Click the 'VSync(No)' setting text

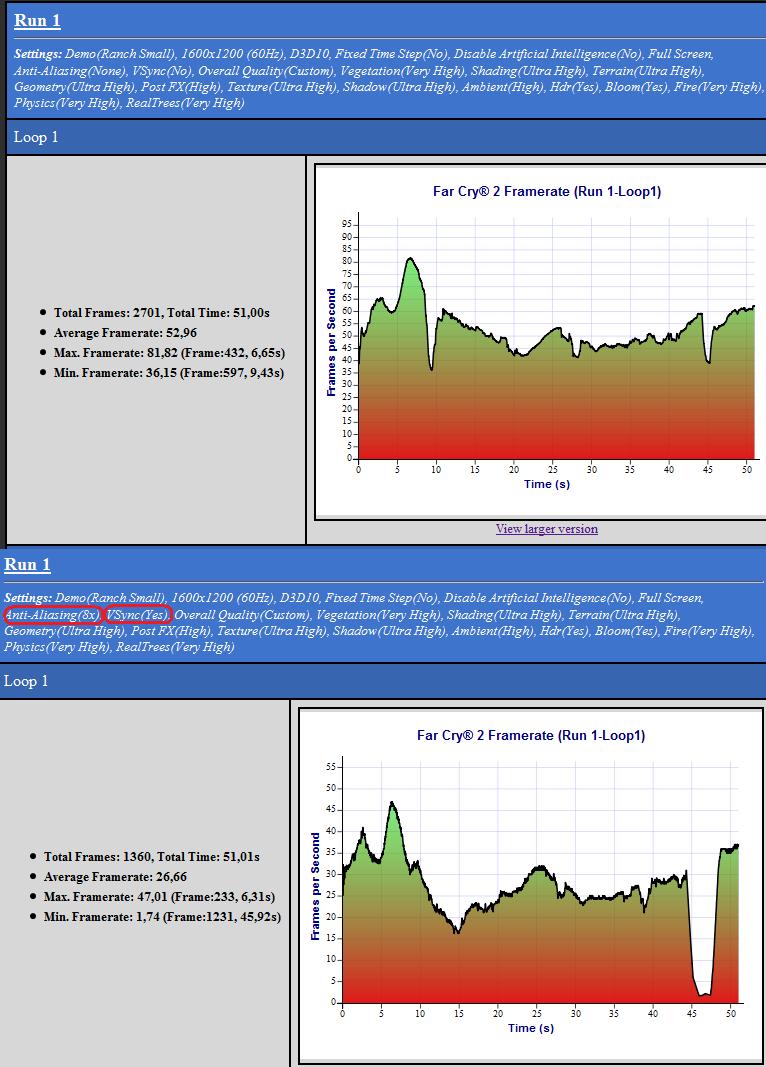162,71
